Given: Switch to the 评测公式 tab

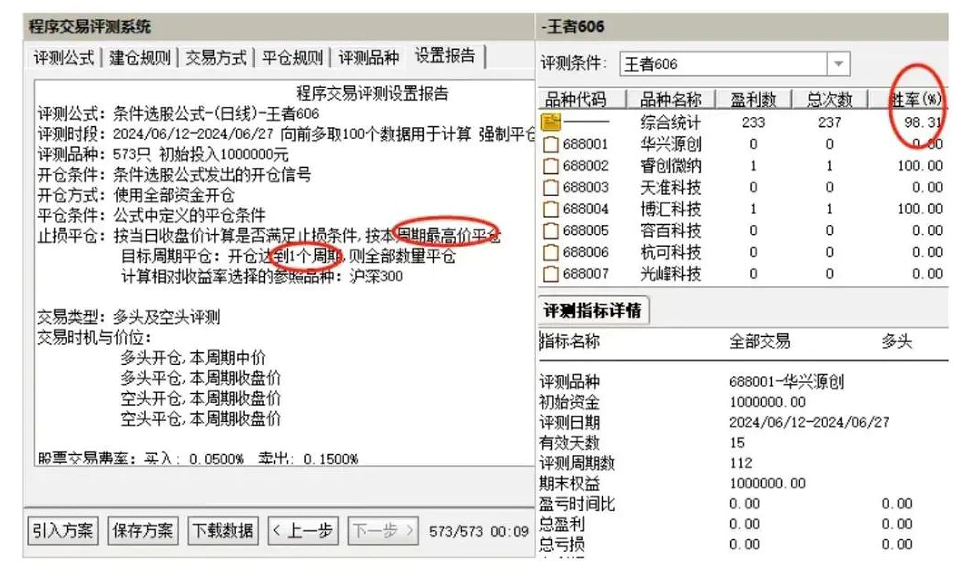Looking at the screenshot, I should click(x=65, y=57).
